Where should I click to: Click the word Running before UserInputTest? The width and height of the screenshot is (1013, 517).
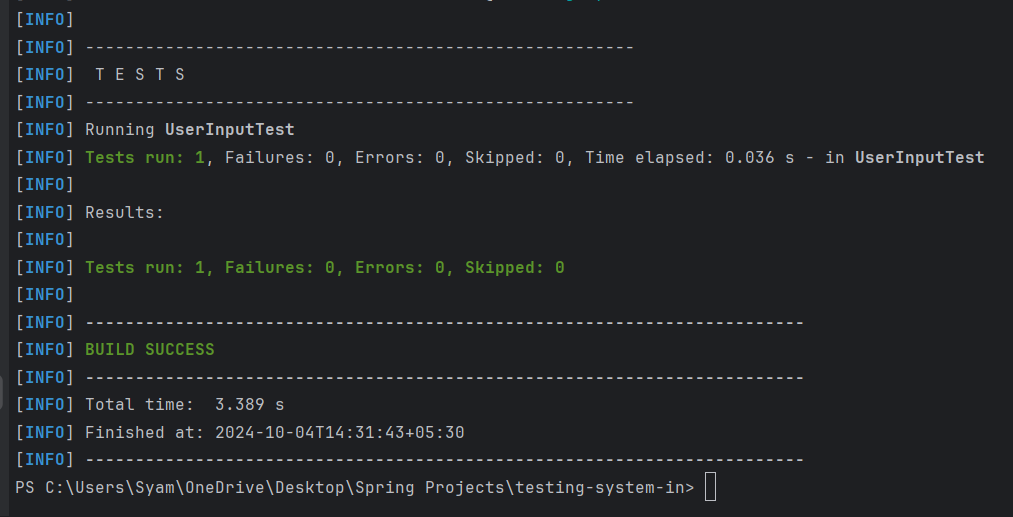pyautogui.click(x=119, y=130)
